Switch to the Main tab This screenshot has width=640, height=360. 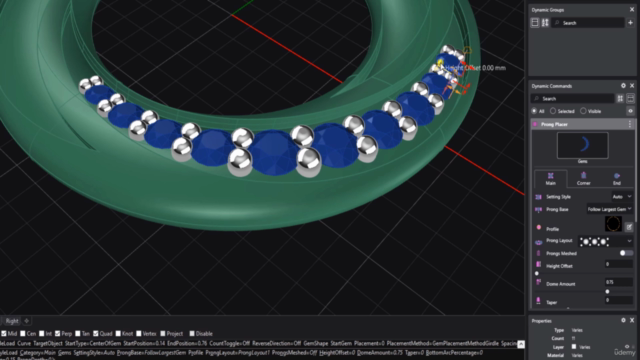coord(551,179)
